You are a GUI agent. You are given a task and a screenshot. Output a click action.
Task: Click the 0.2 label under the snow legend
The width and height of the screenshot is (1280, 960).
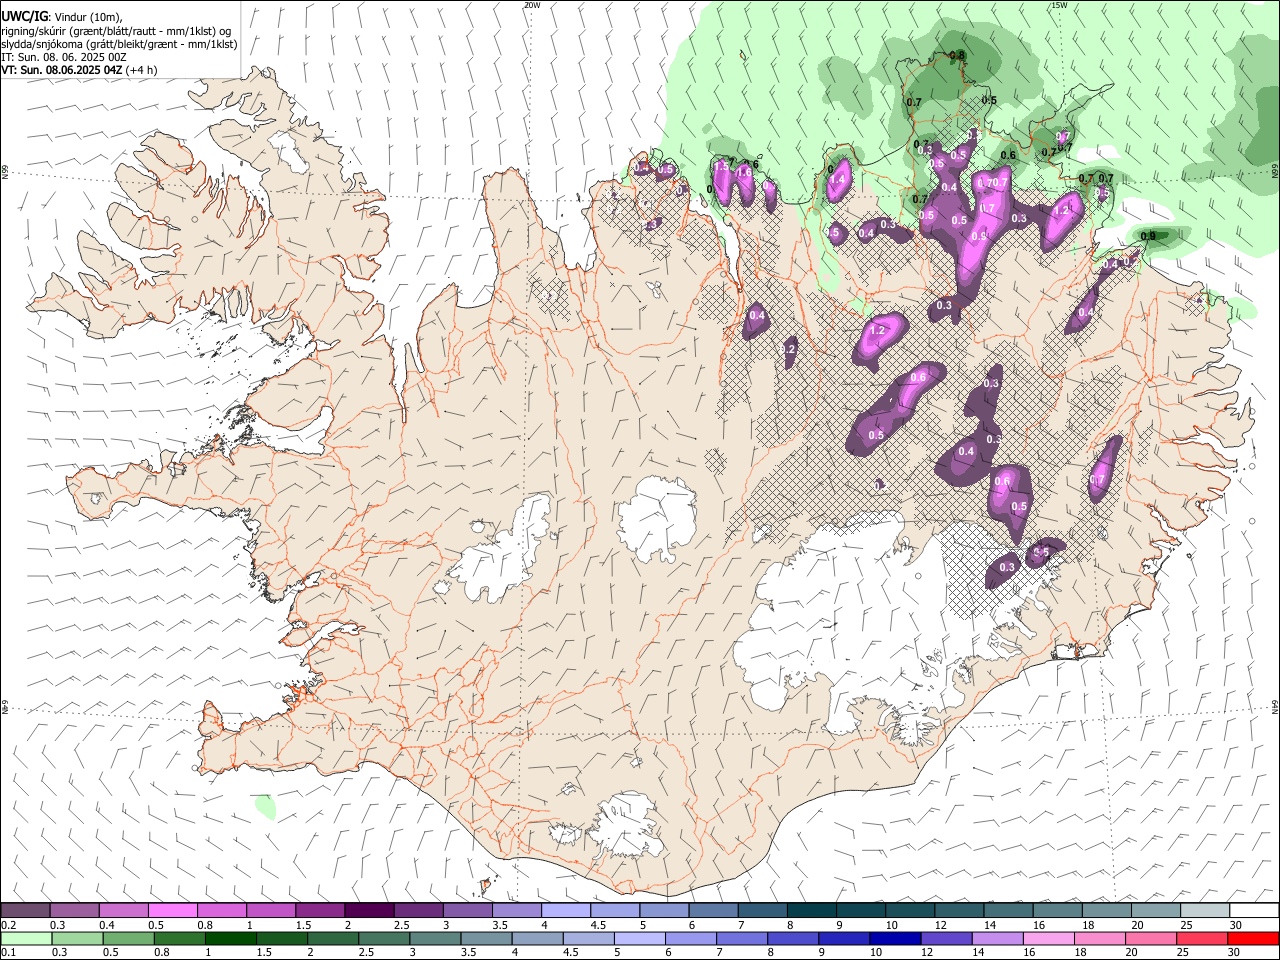click(9, 926)
